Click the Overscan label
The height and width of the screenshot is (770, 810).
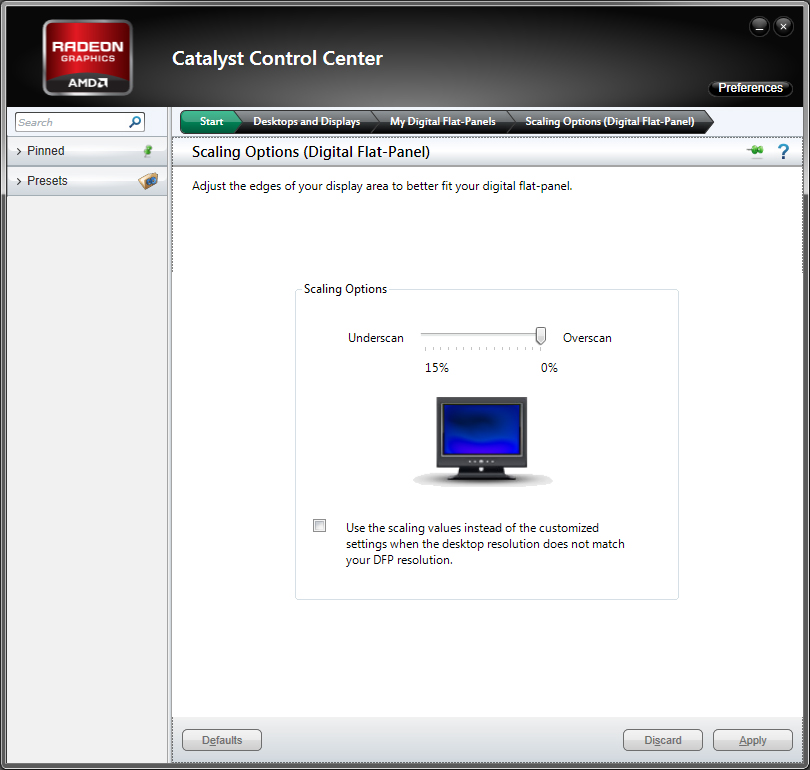[587, 338]
